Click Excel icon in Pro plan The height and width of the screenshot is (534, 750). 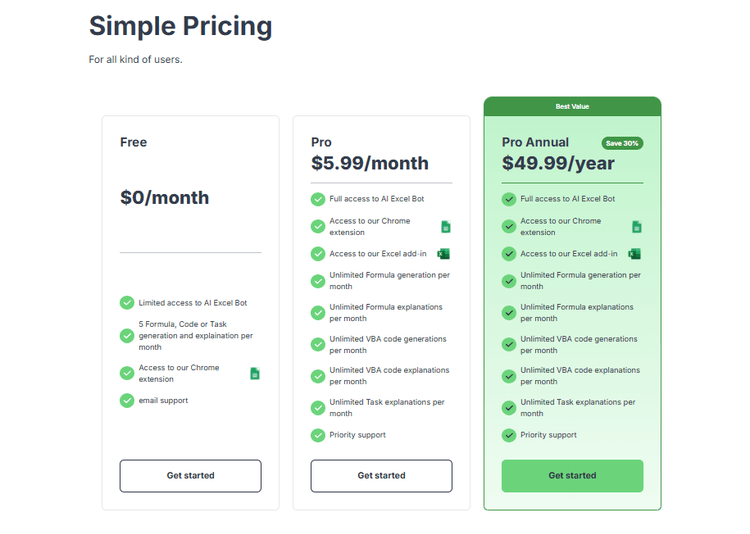coord(443,254)
